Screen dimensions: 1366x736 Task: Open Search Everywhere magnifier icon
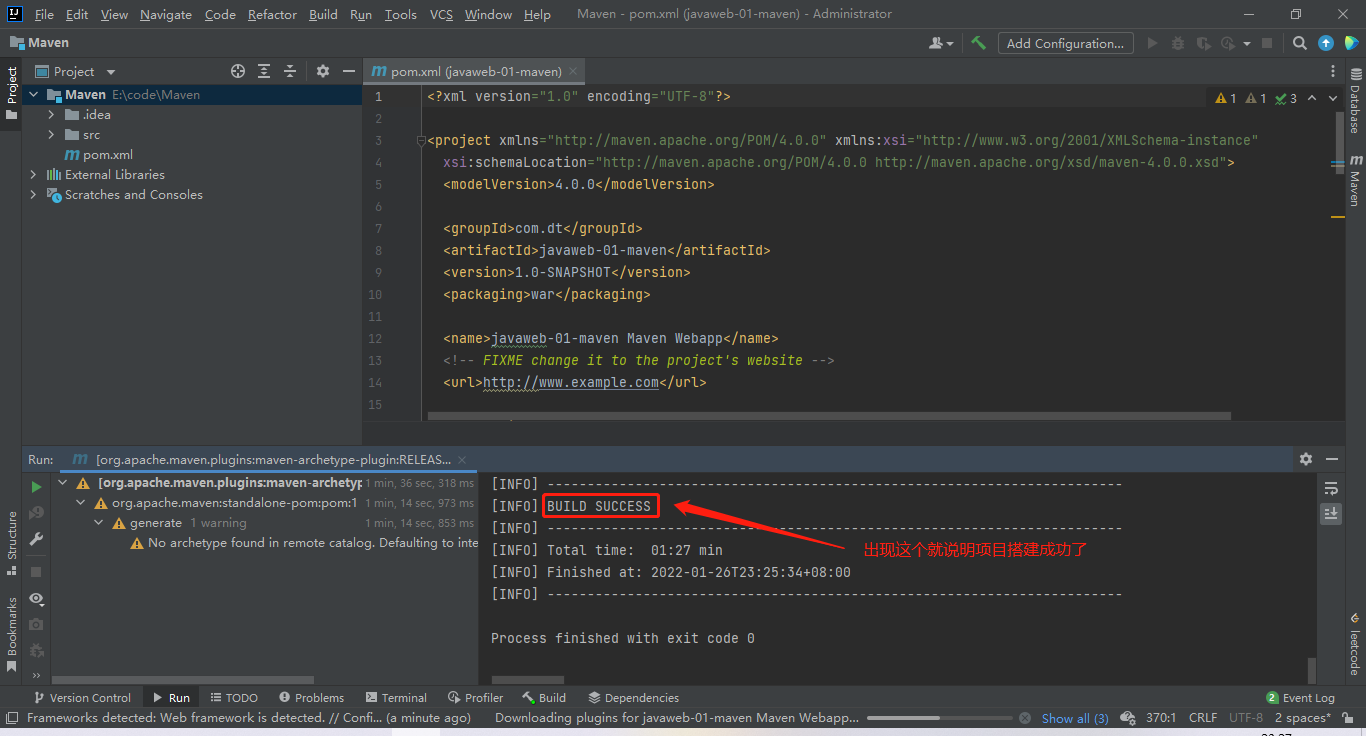1299,43
